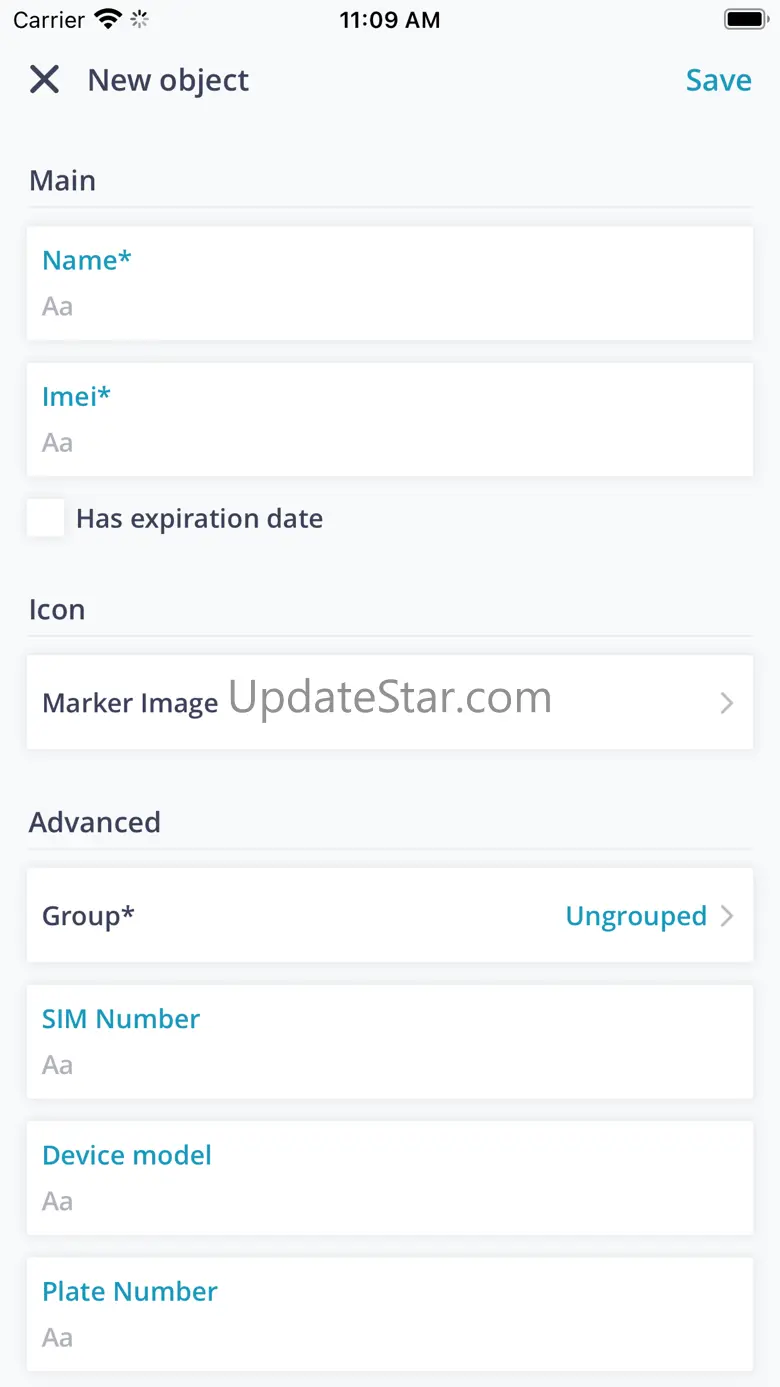Tap the Name input field
The height and width of the screenshot is (1387, 780).
pos(390,306)
